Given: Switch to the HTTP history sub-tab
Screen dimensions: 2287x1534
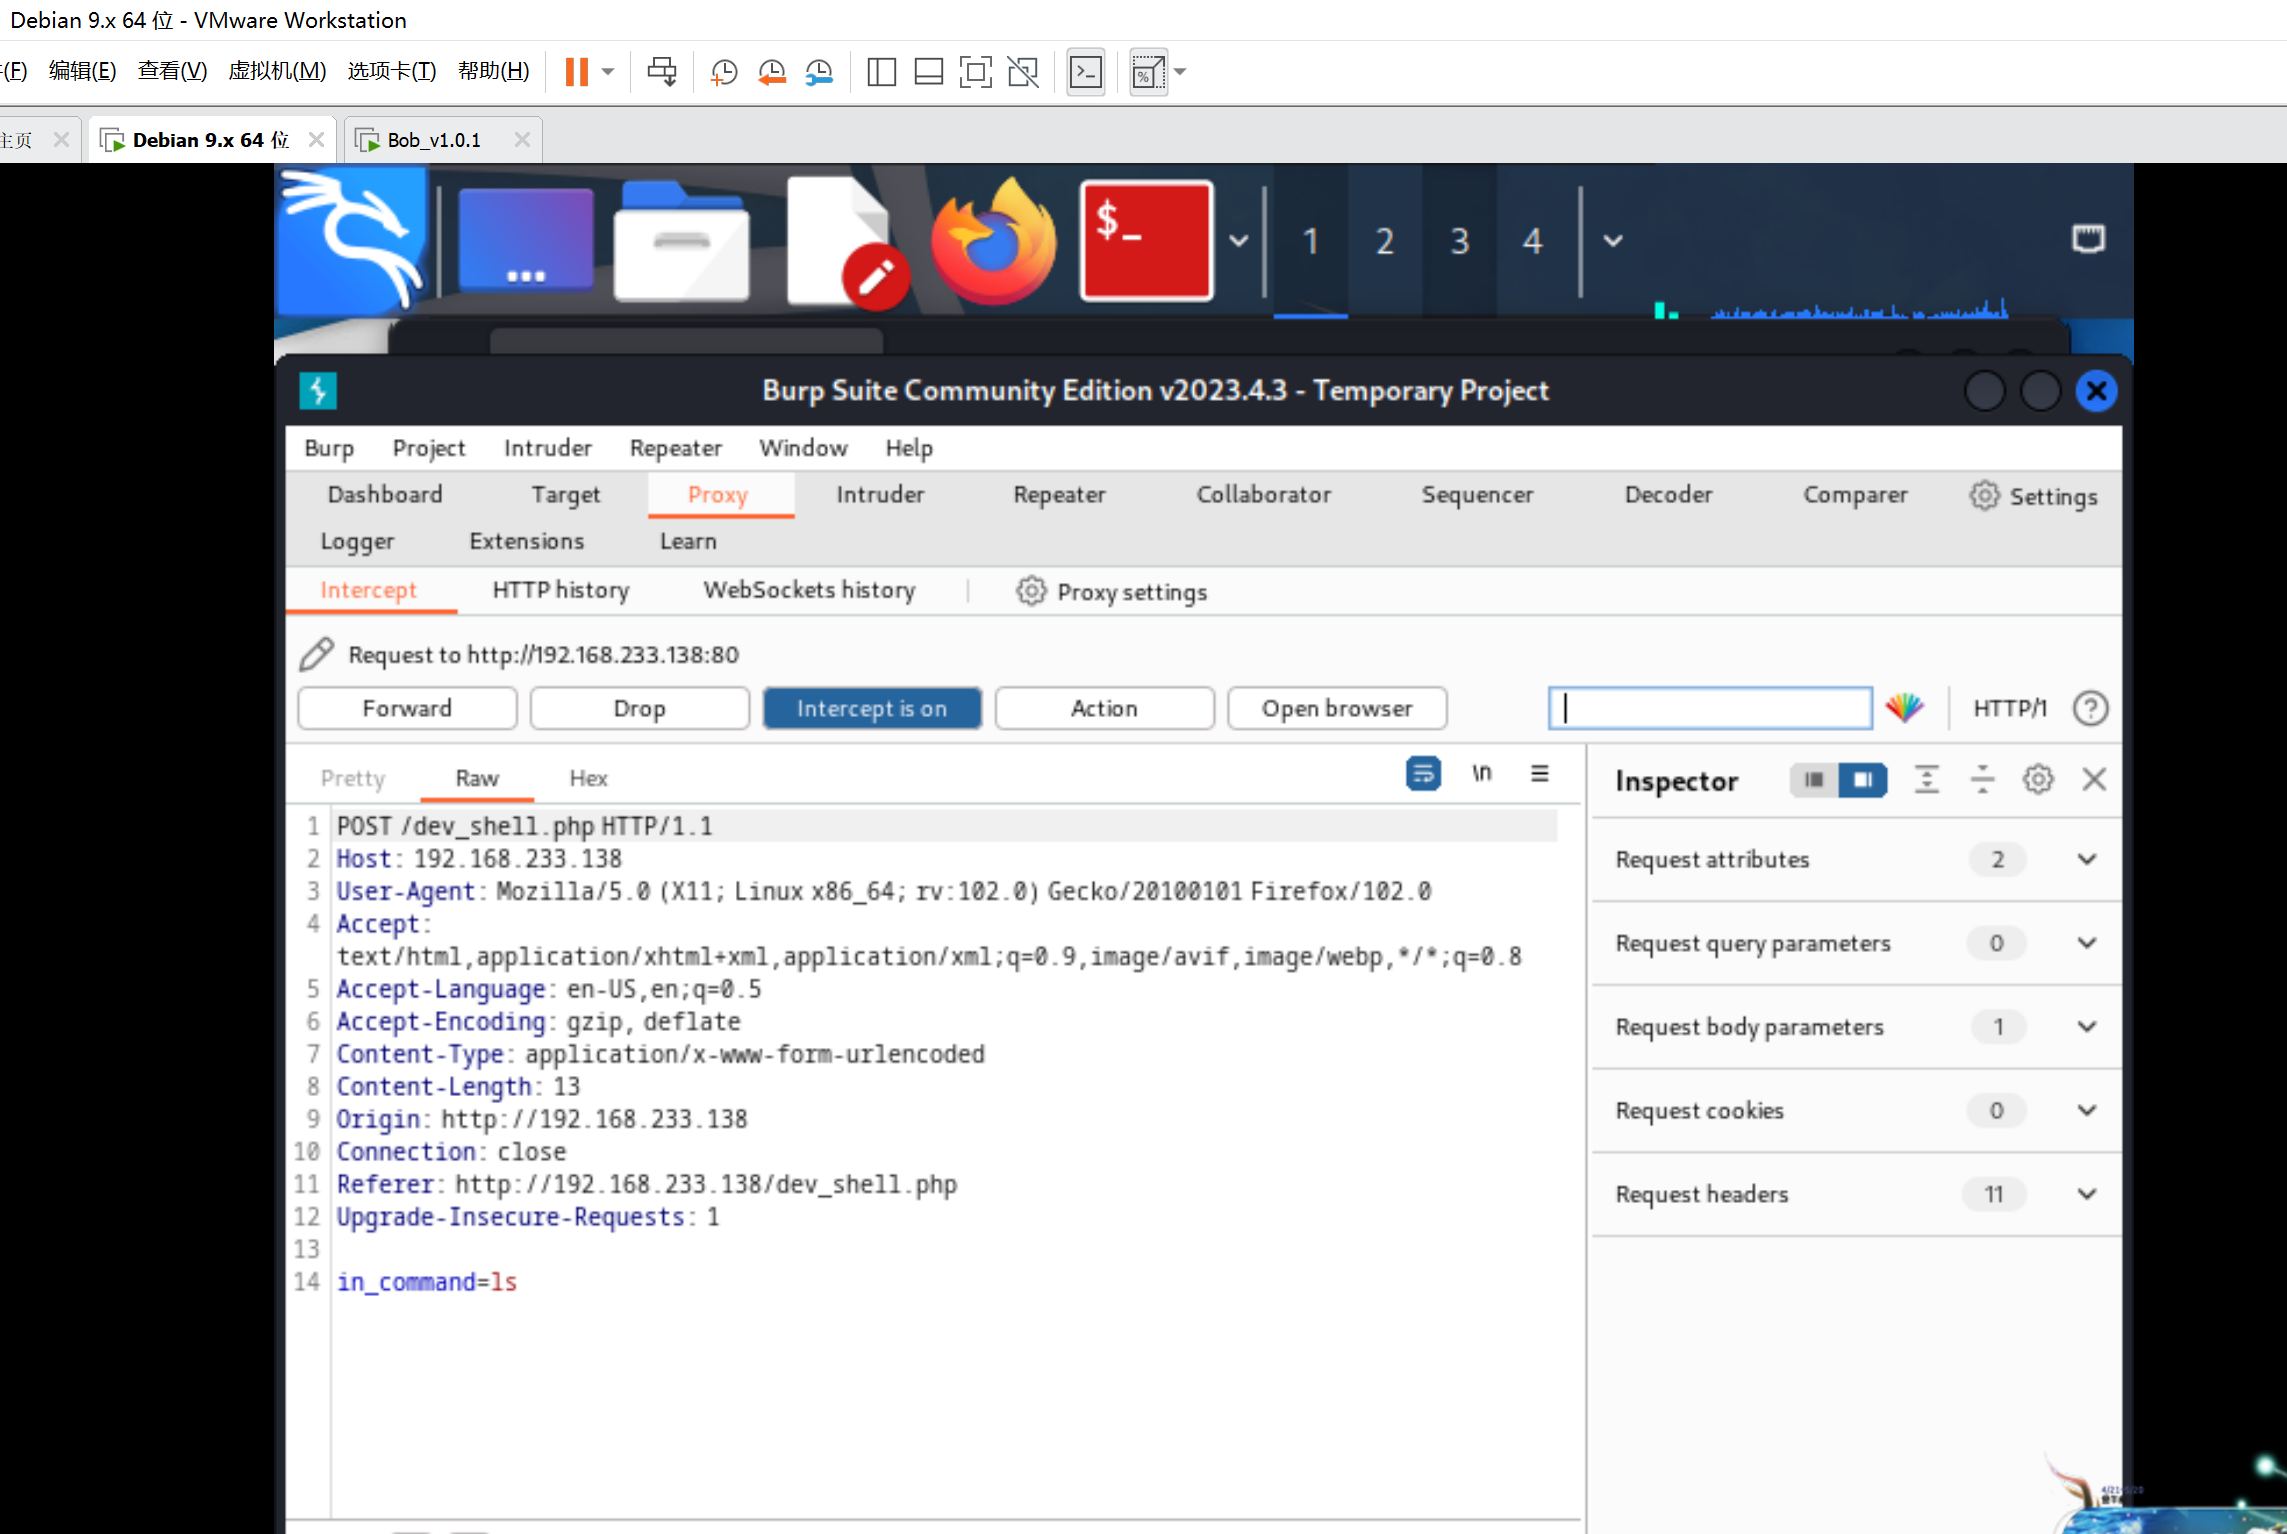Looking at the screenshot, I should click(561, 591).
